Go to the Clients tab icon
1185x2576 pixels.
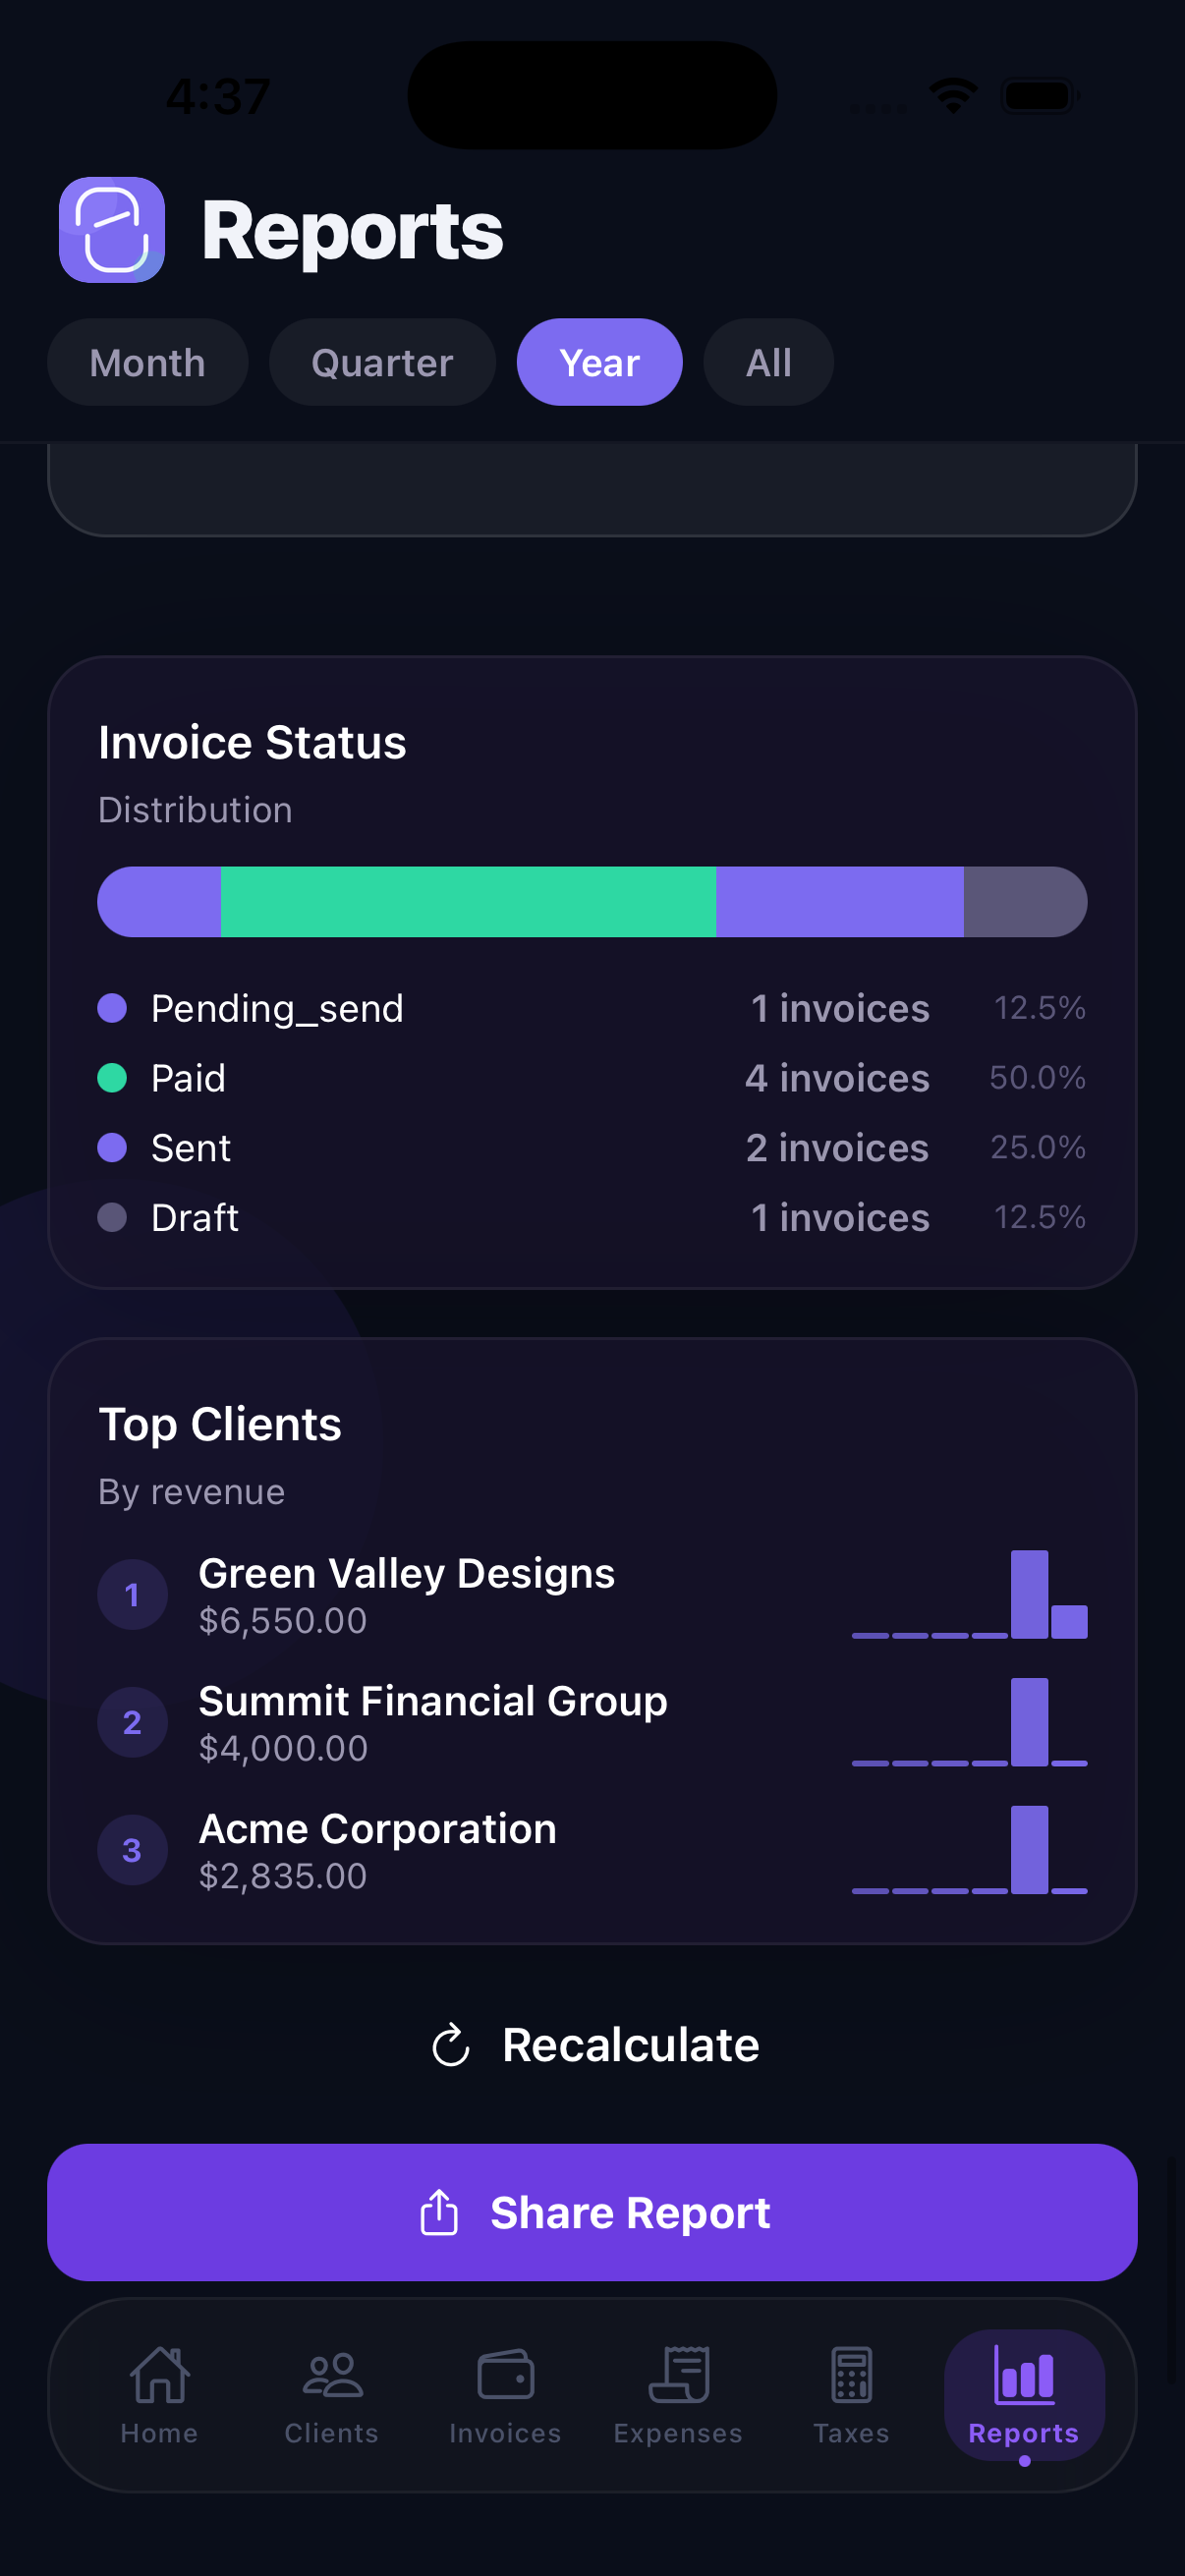[332, 2375]
